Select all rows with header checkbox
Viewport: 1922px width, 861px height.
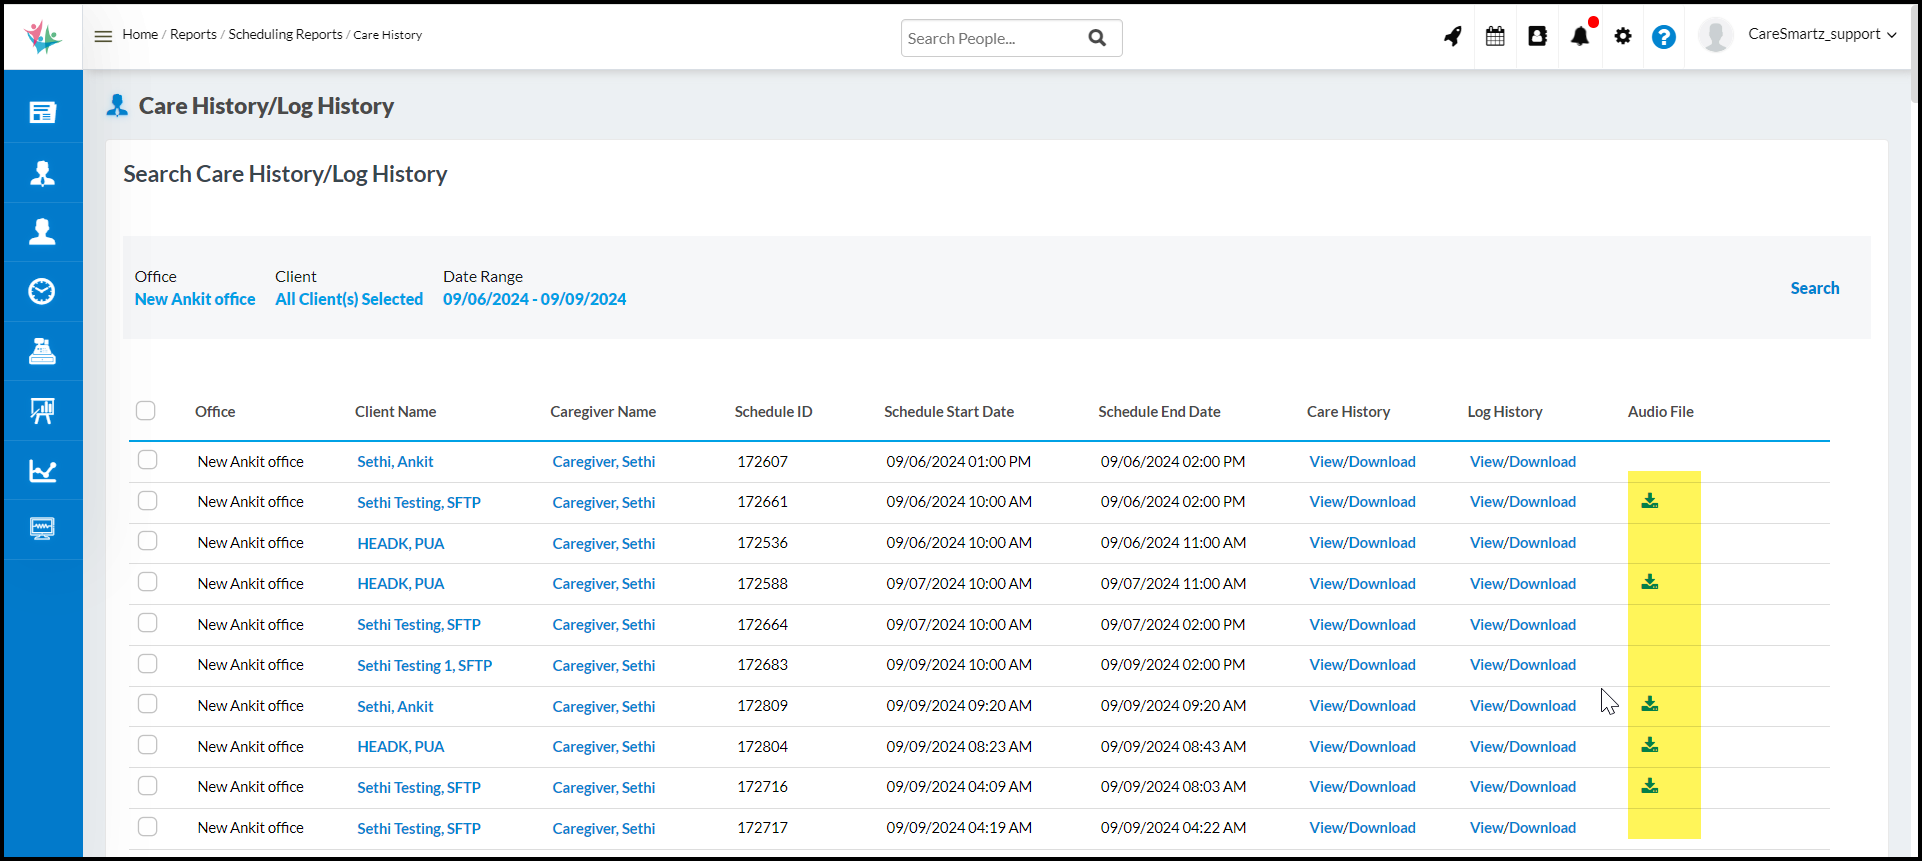tap(146, 411)
